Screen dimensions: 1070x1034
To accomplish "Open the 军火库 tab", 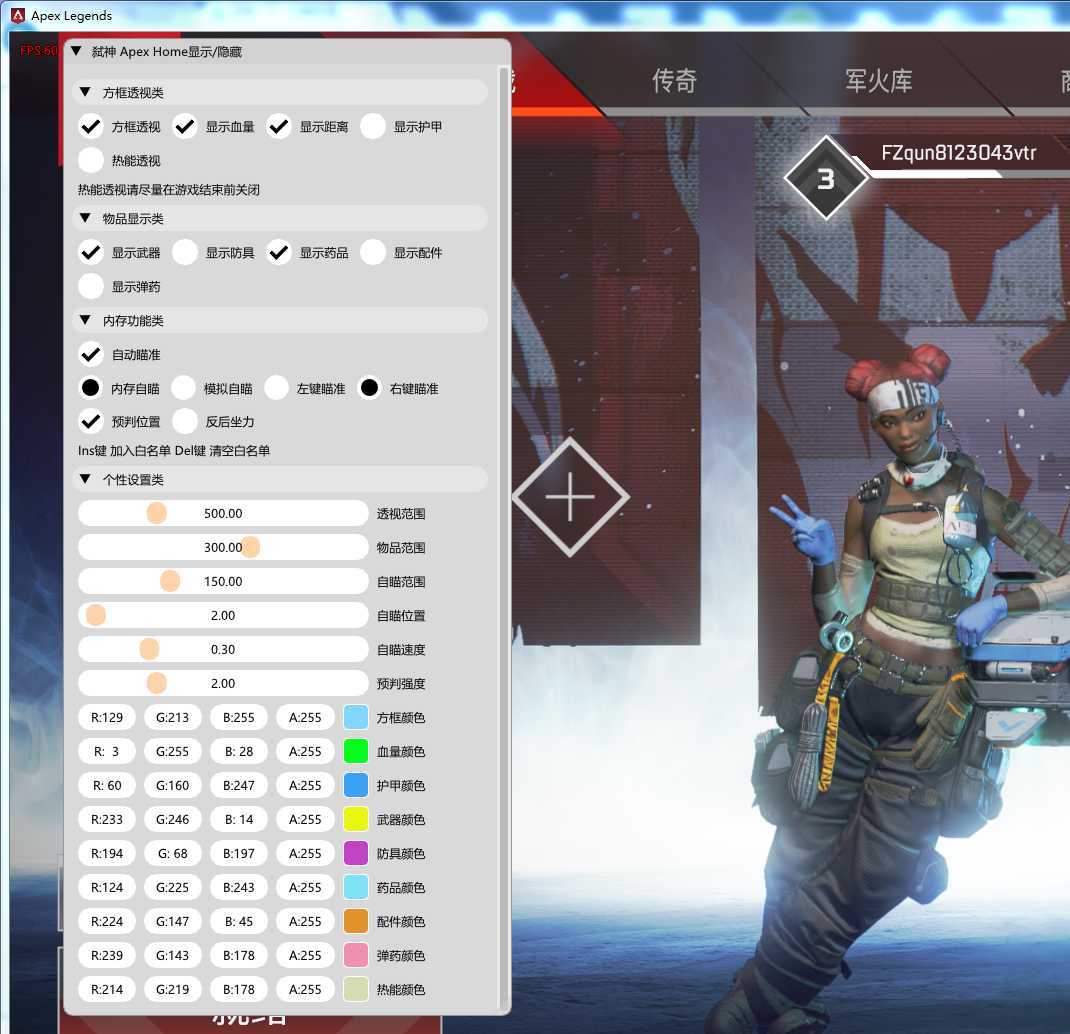I will [x=879, y=81].
